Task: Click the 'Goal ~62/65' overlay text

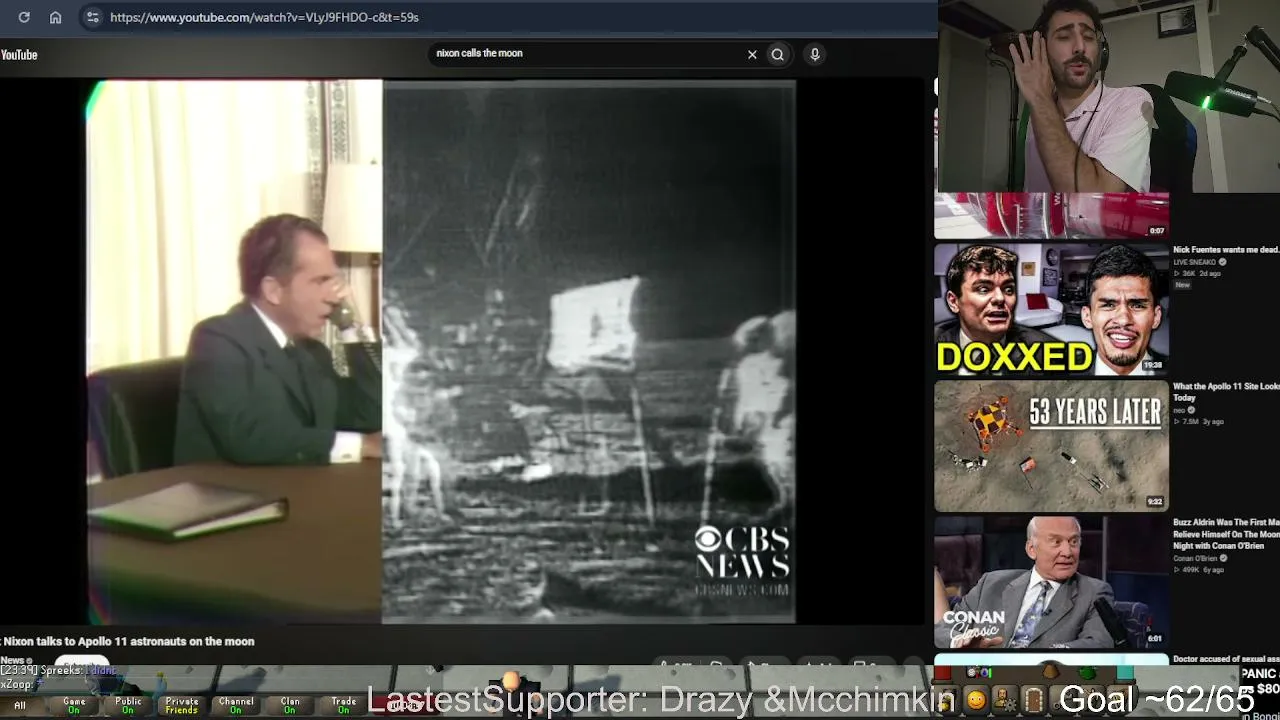Action: pyautogui.click(x=1157, y=700)
